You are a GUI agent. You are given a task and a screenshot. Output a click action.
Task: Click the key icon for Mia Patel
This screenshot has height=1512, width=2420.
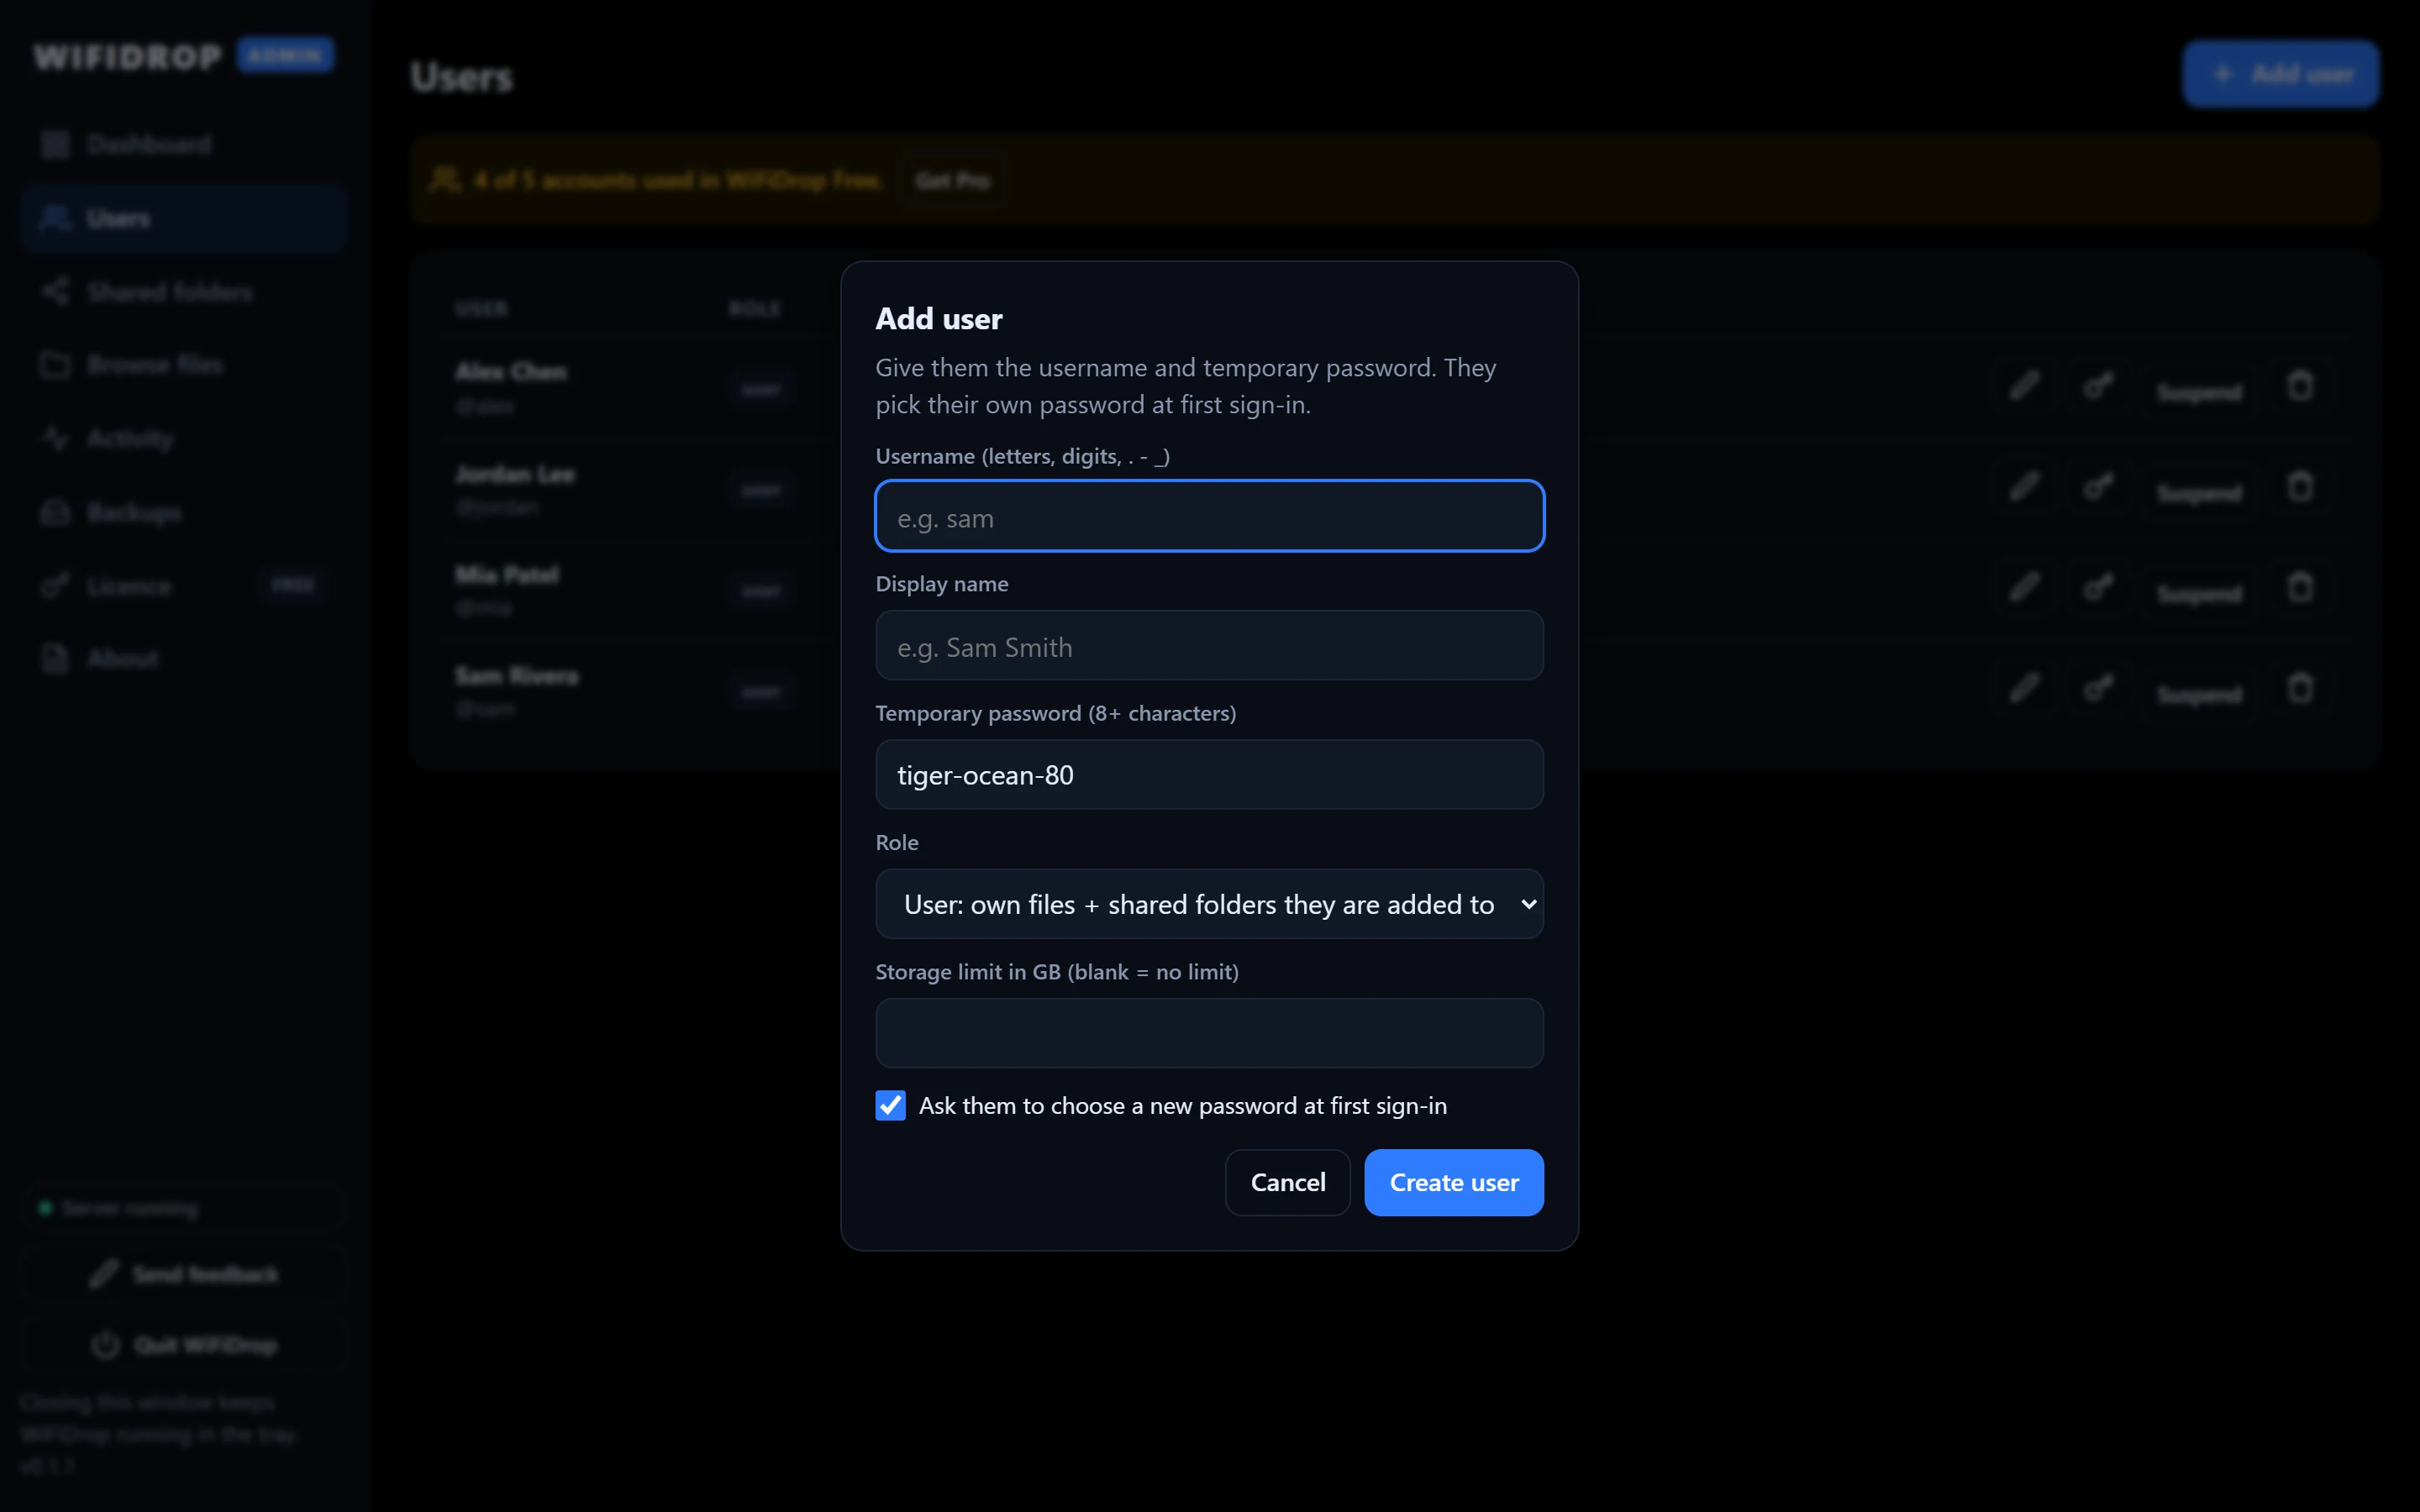(x=2098, y=587)
